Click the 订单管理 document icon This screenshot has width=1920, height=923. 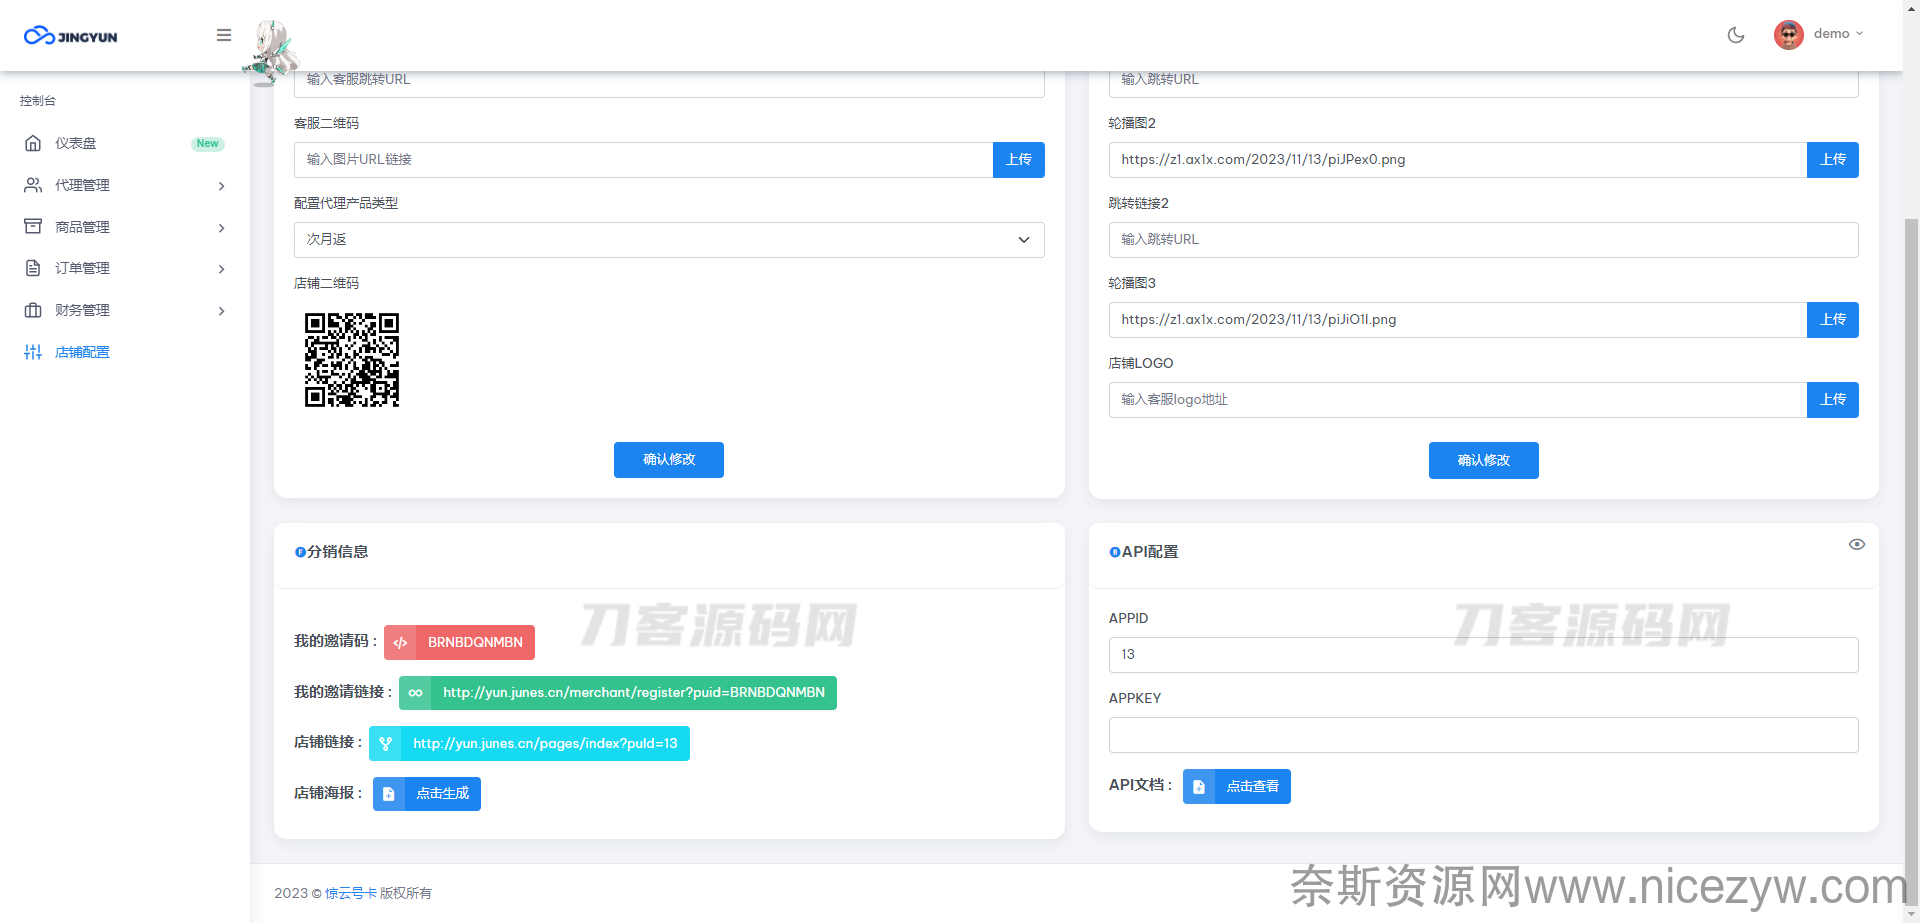point(33,268)
